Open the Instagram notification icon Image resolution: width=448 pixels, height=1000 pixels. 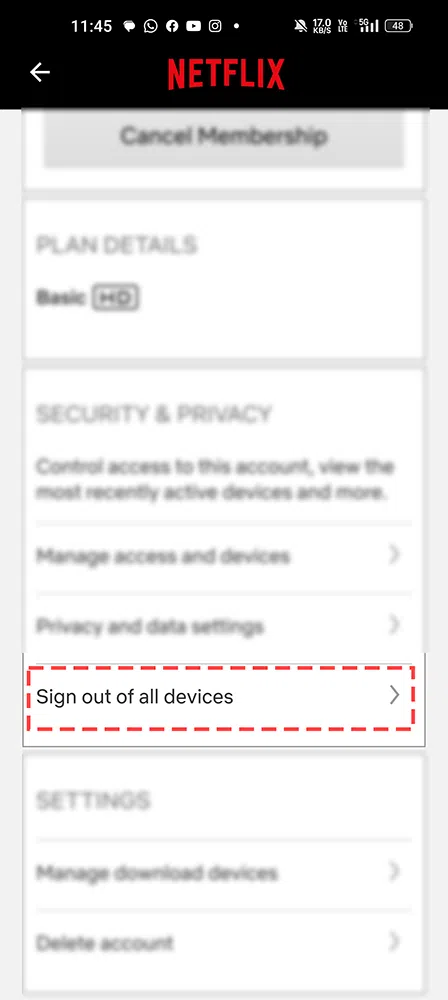pos(216,26)
